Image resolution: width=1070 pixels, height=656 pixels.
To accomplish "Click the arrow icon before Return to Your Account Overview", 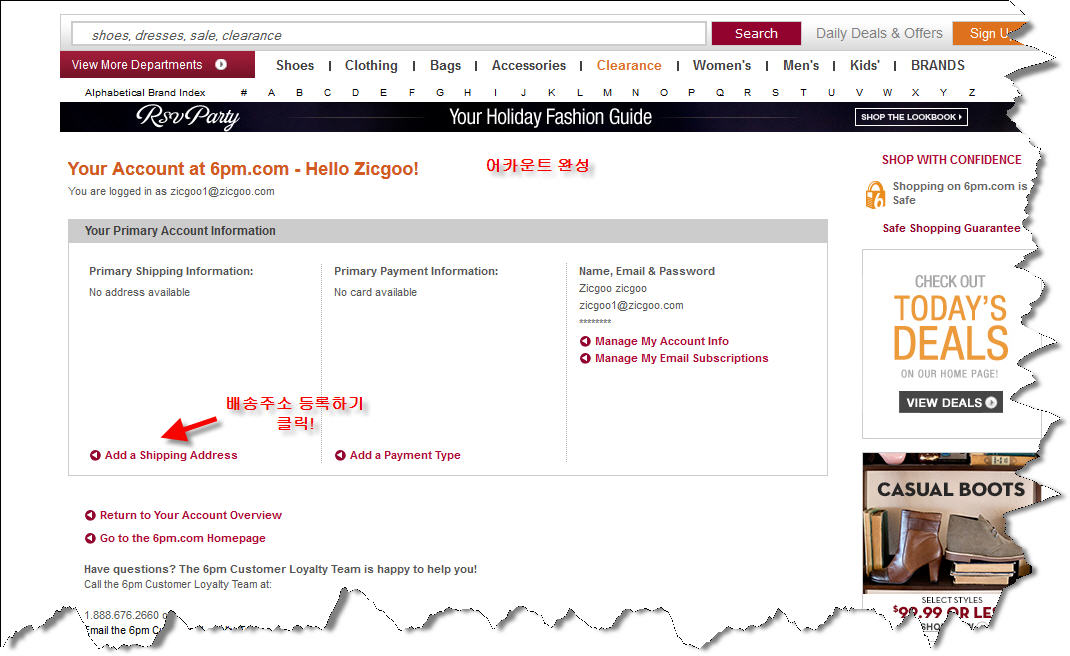I will point(90,515).
